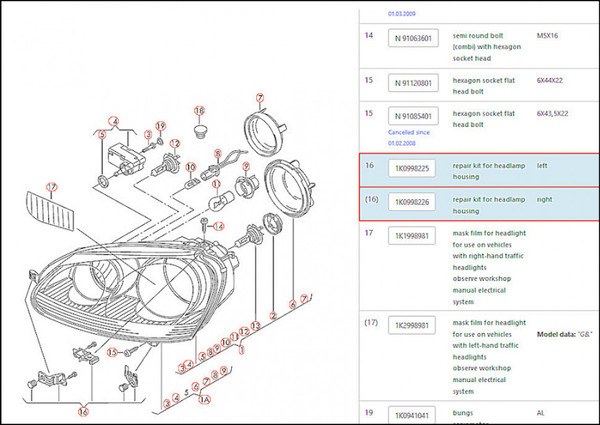The width and height of the screenshot is (600, 425).
Task: Select callout 18 above the bung
Action: click(199, 111)
